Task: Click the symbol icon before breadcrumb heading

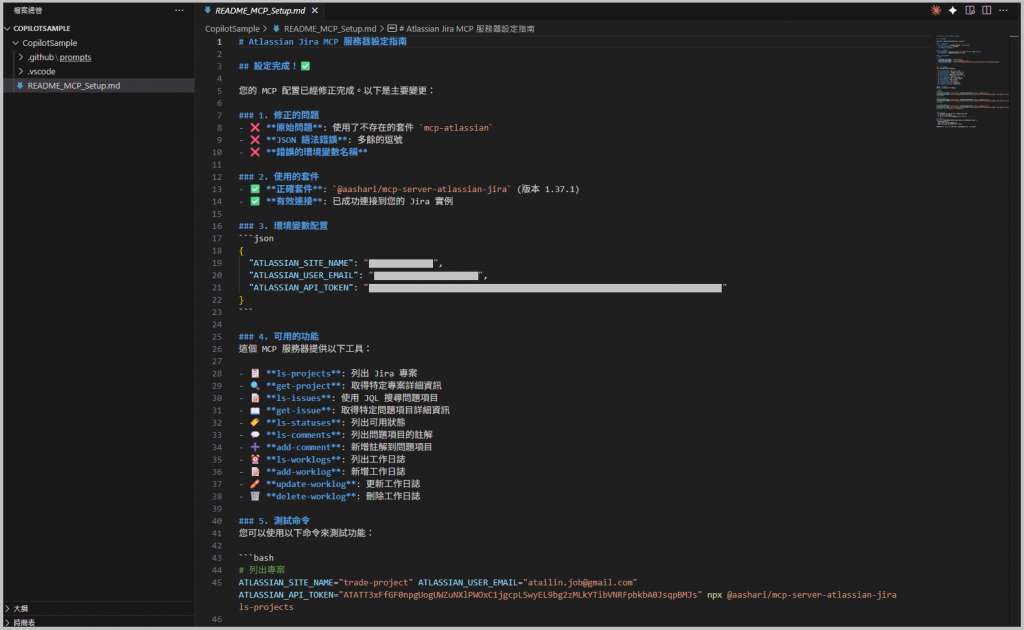Action: 392,29
